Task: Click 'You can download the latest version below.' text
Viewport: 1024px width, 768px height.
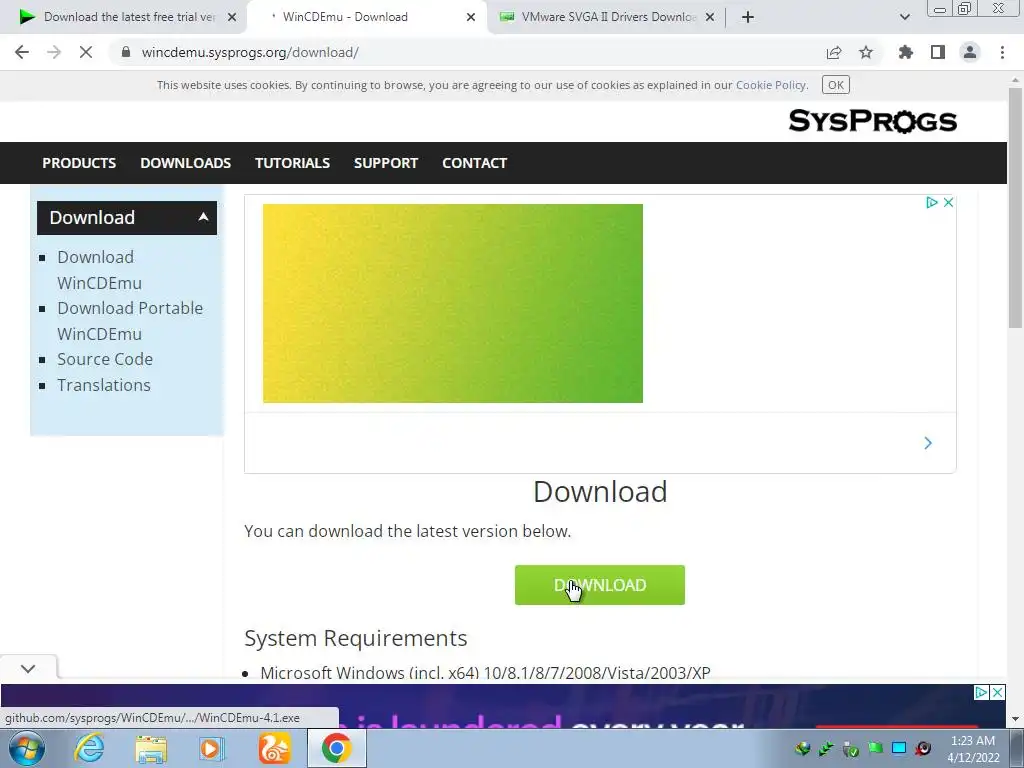Action: pos(408,531)
